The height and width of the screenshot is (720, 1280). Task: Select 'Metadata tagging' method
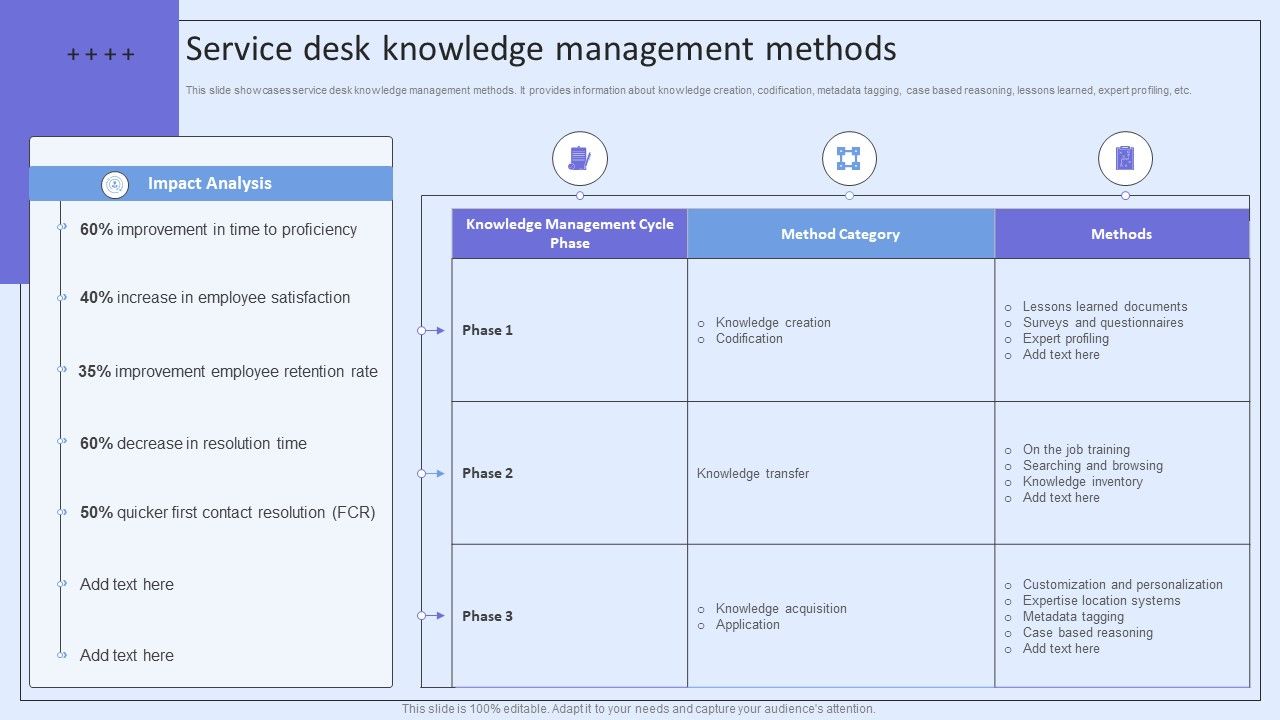tap(1073, 616)
